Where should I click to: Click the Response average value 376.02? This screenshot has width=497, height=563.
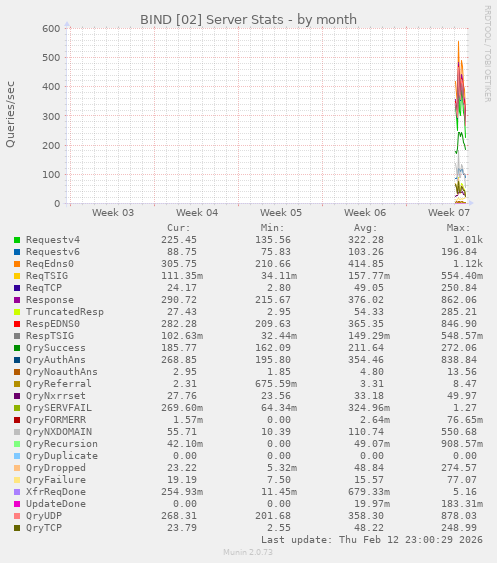(x=366, y=300)
